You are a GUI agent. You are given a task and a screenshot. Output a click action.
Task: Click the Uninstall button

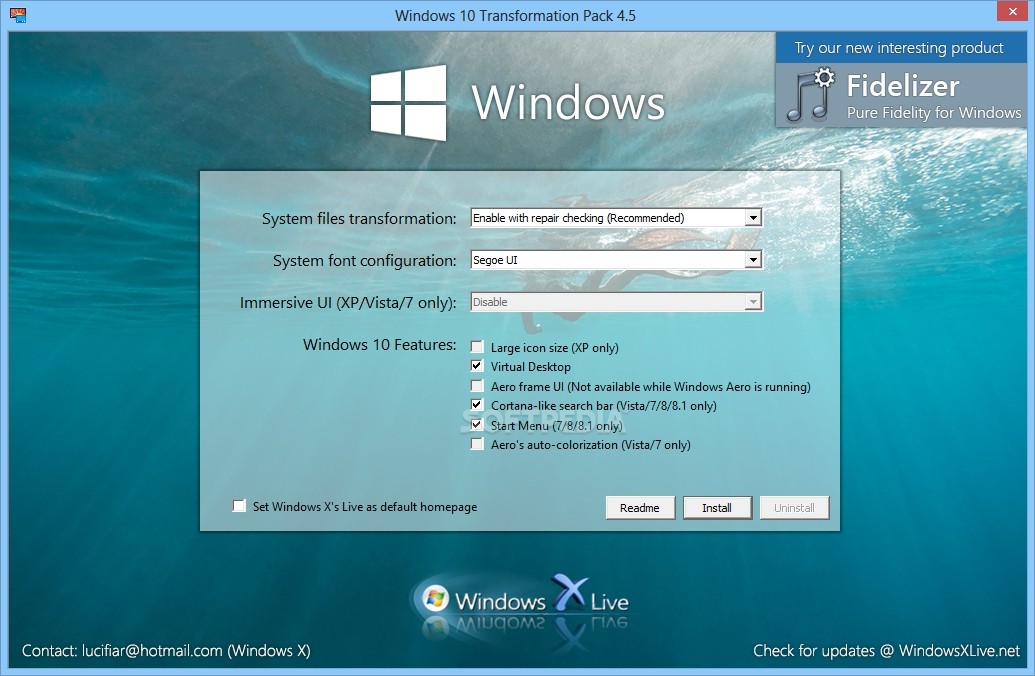(x=794, y=507)
